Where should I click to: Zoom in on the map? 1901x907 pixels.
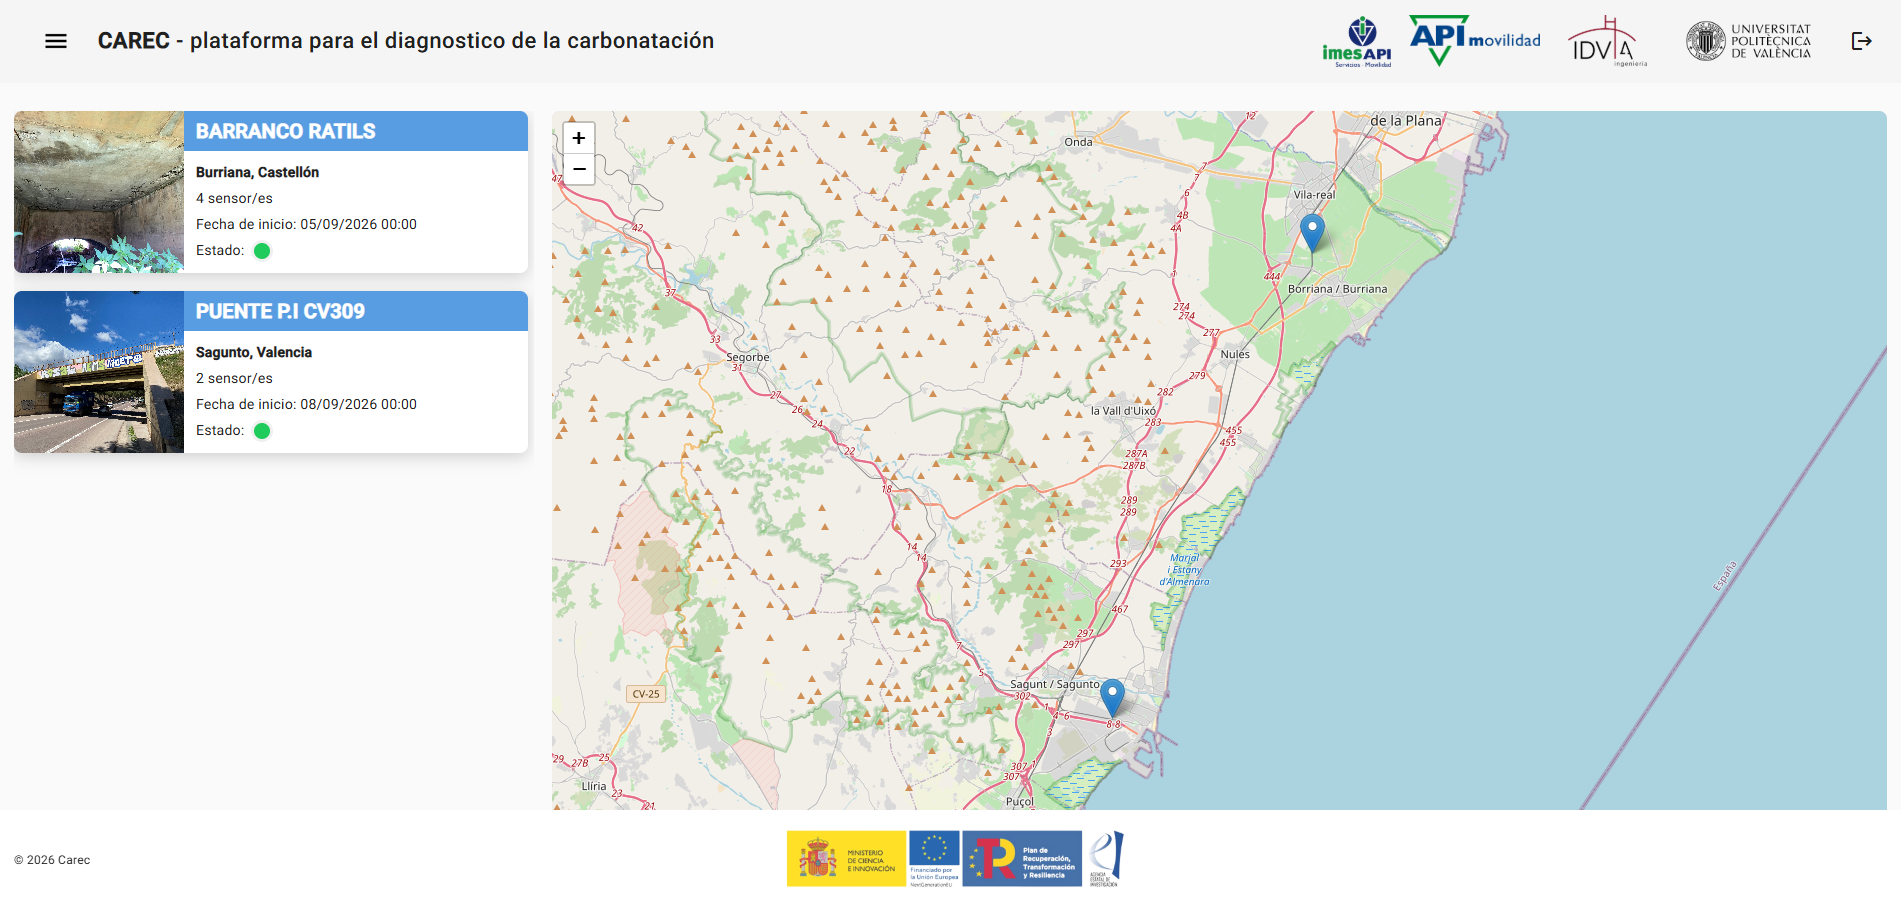click(579, 138)
